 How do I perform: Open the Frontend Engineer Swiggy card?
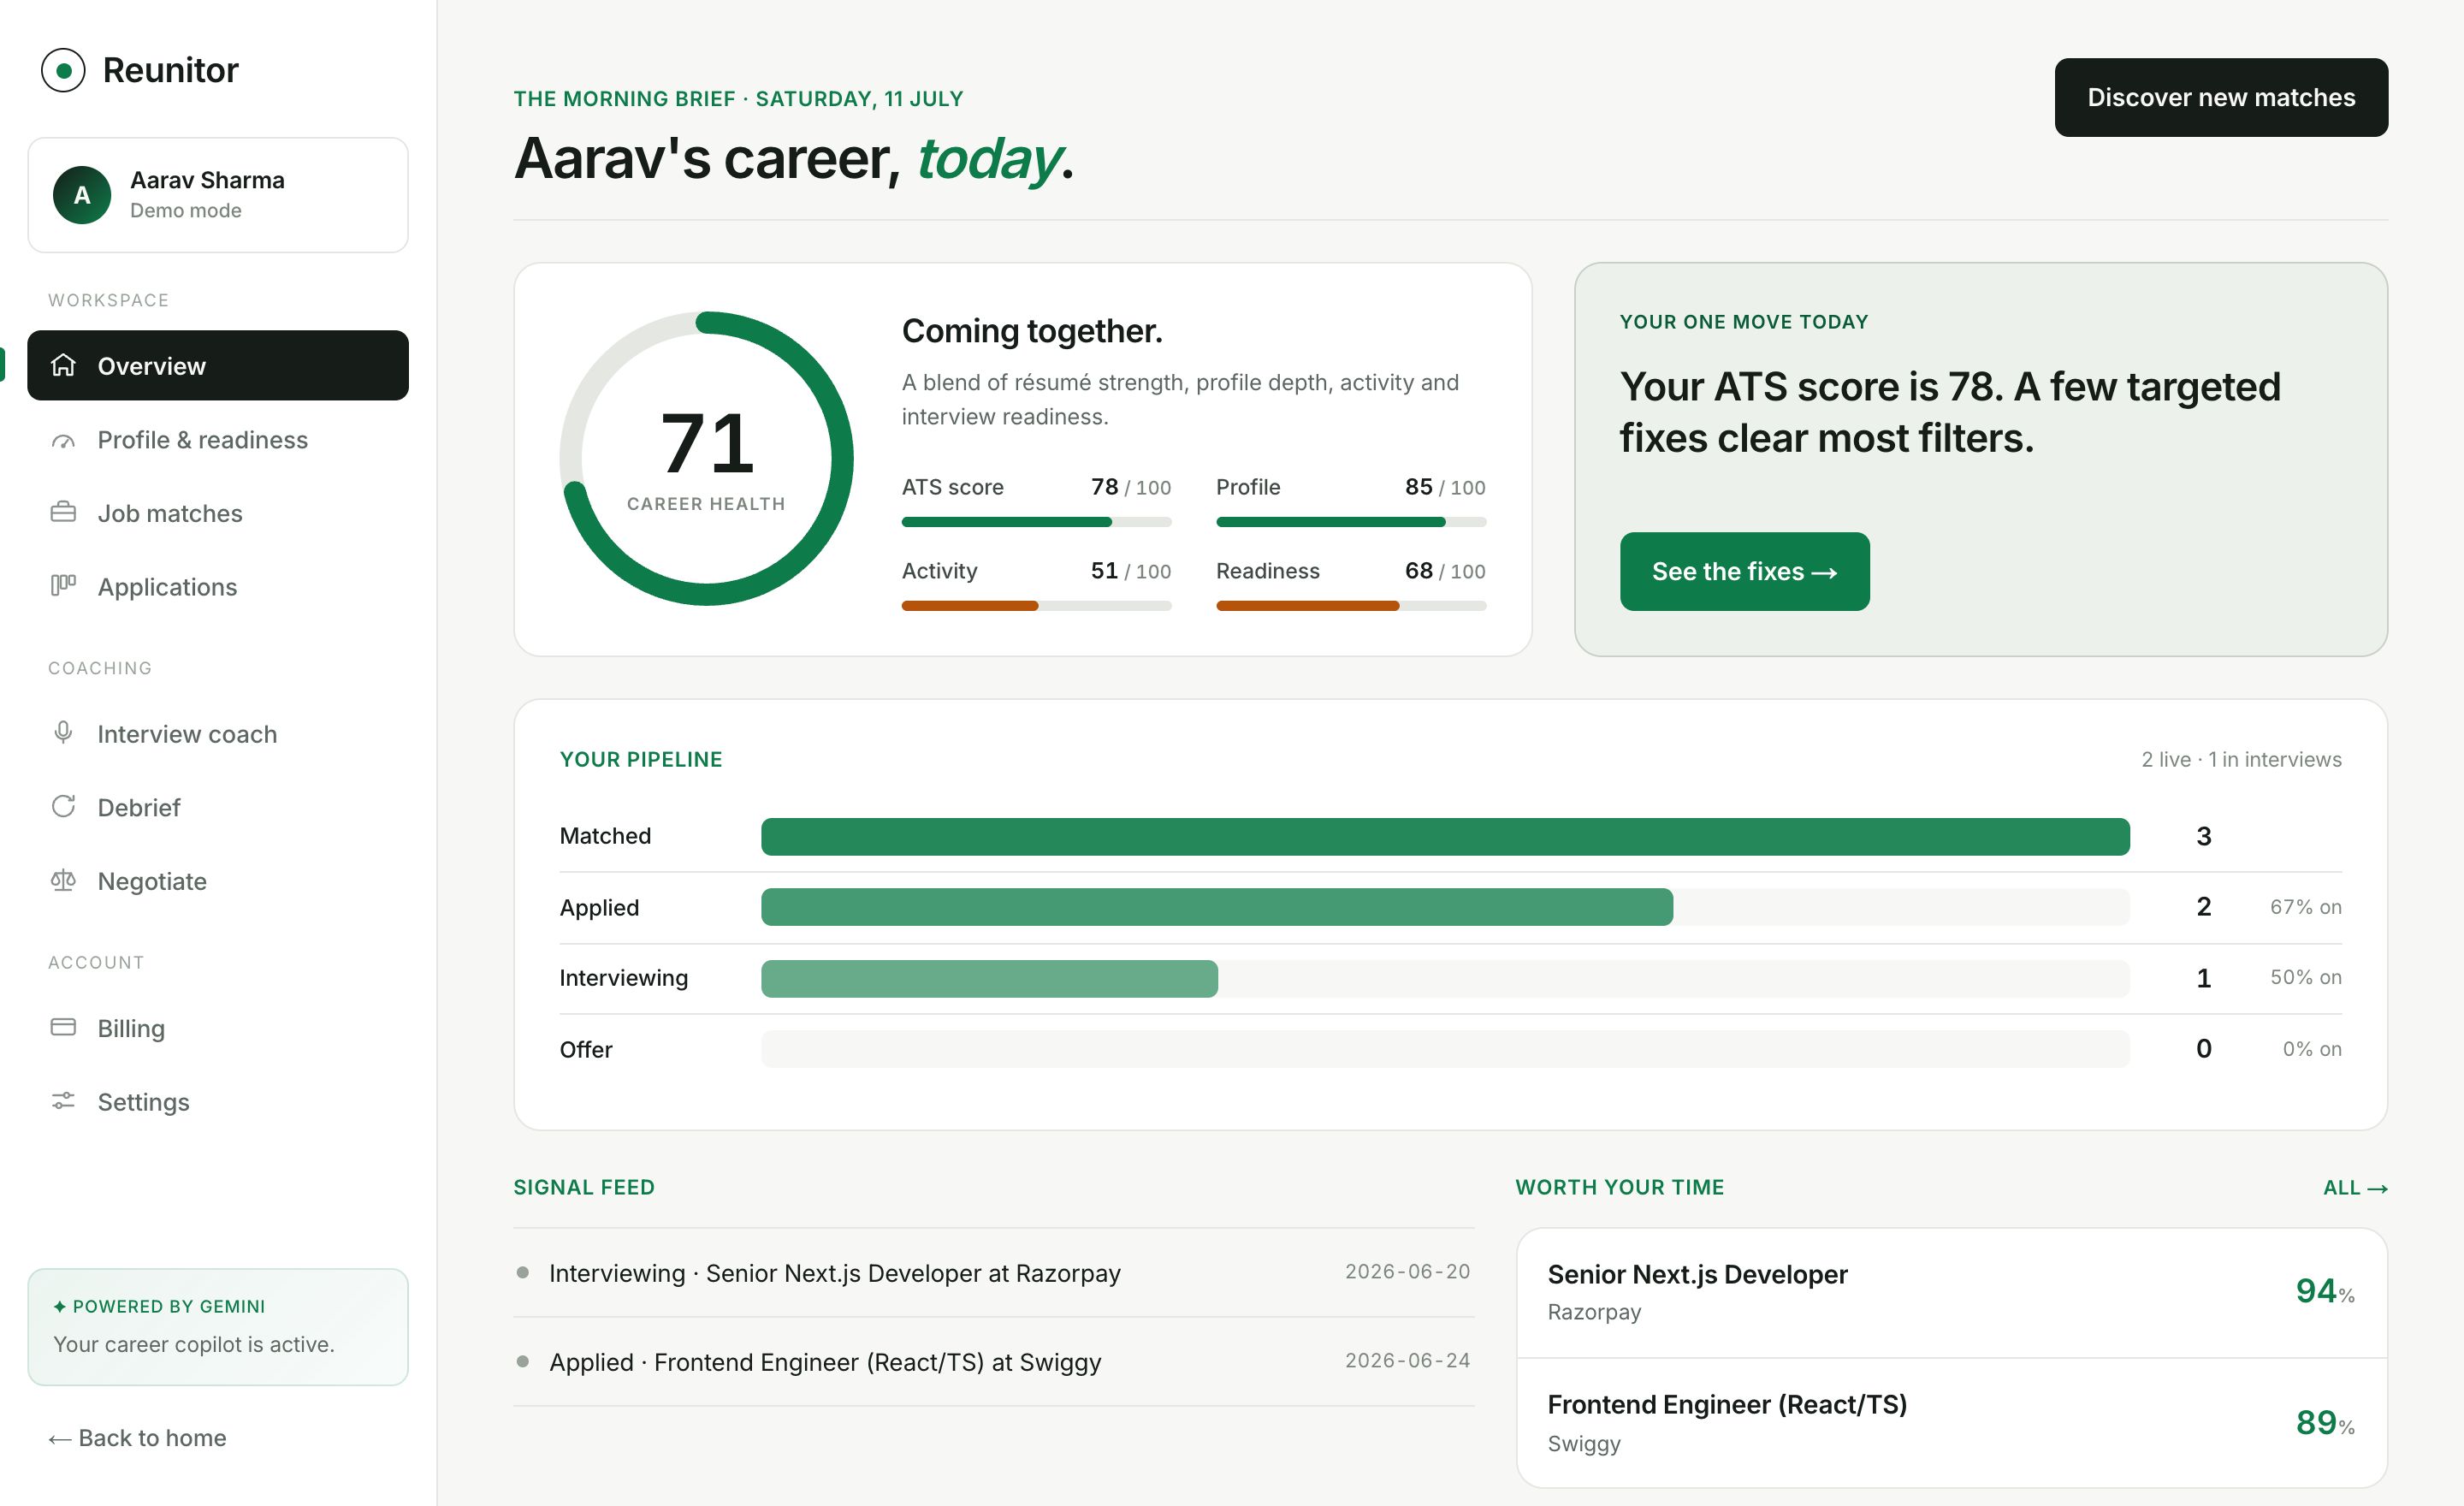[1952, 1423]
